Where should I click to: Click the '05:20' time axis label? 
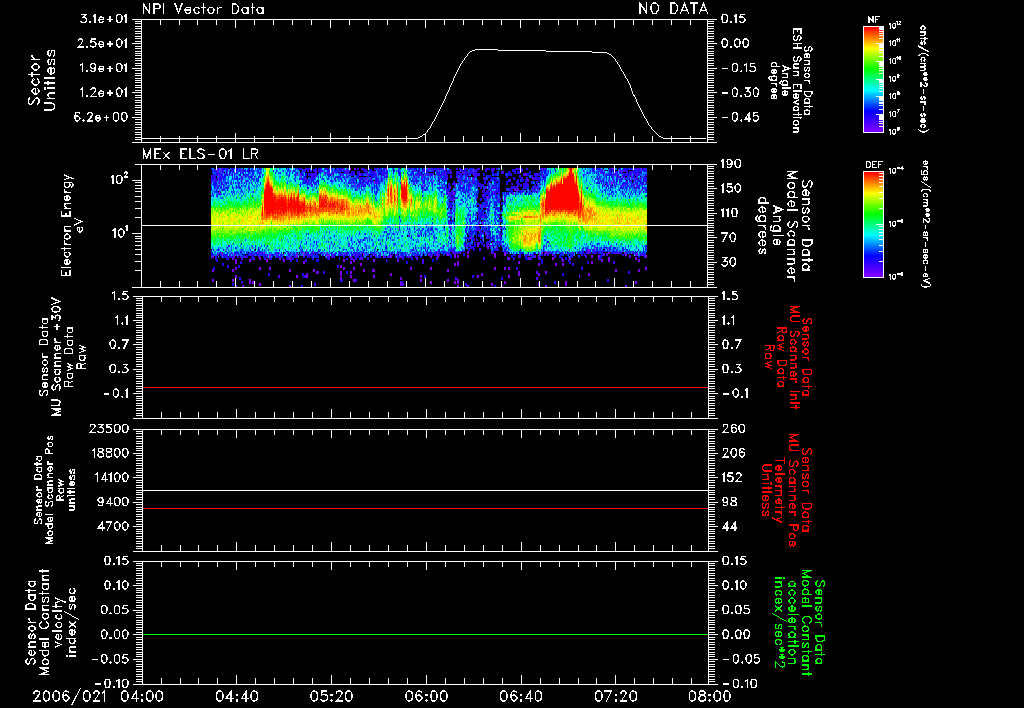click(x=331, y=696)
